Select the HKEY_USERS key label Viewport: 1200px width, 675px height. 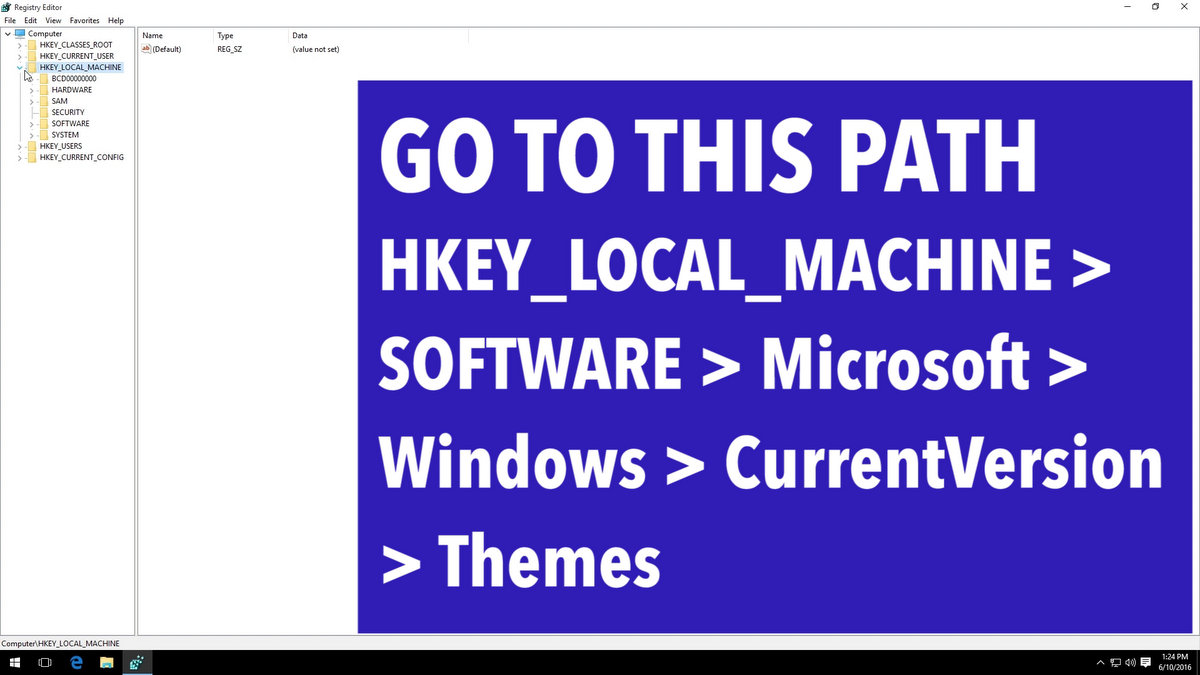61,146
